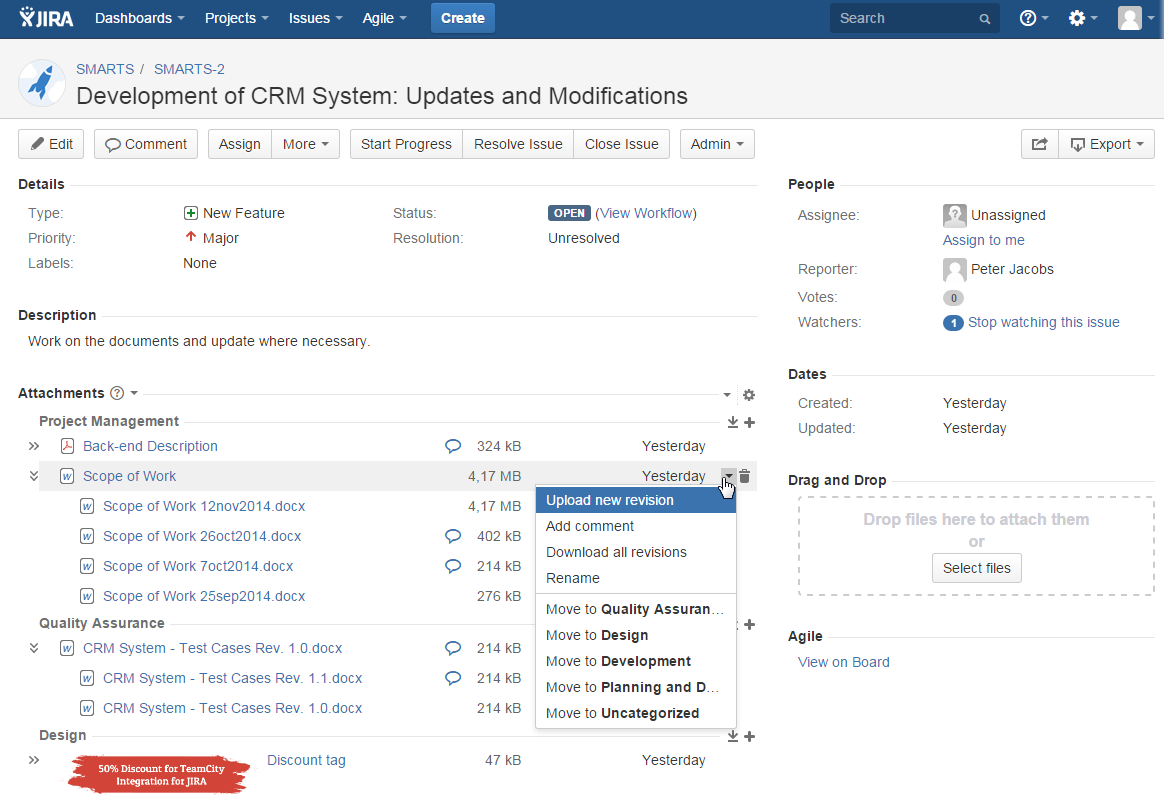Click inside the Search field
This screenshot has height=802, width=1164.
pyautogui.click(x=905, y=17)
